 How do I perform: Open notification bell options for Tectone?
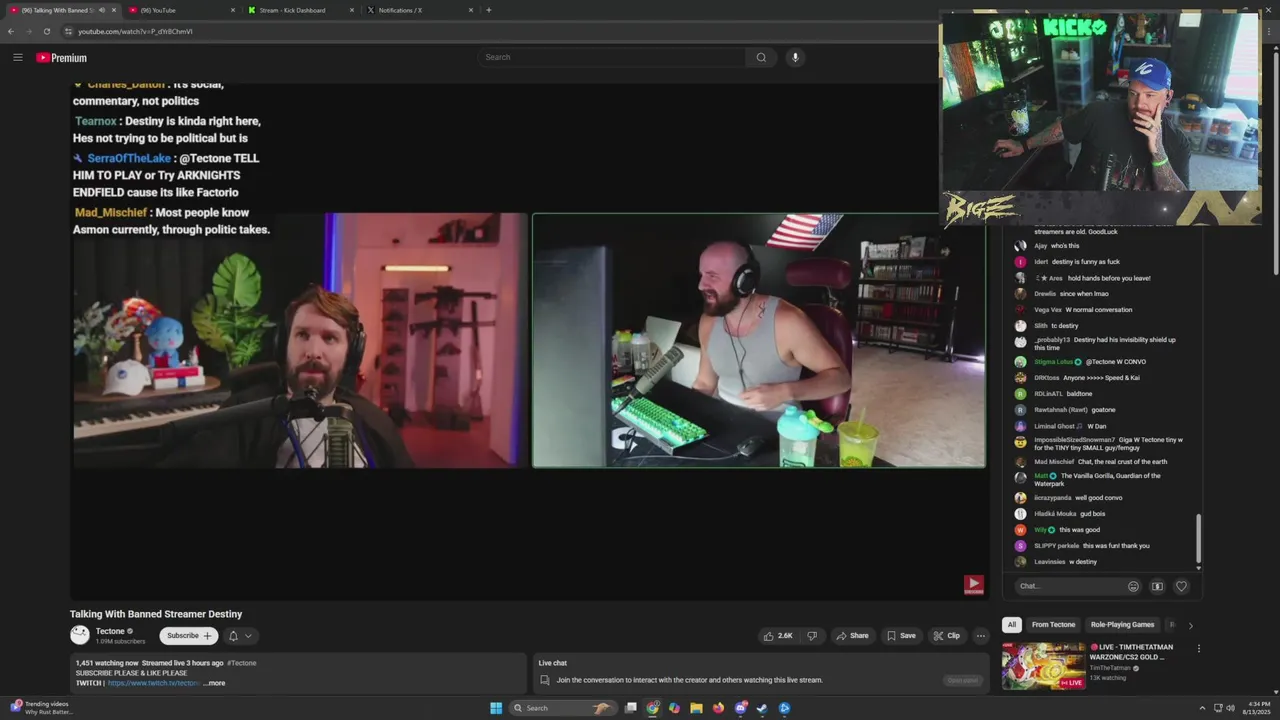pyautogui.click(x=239, y=636)
